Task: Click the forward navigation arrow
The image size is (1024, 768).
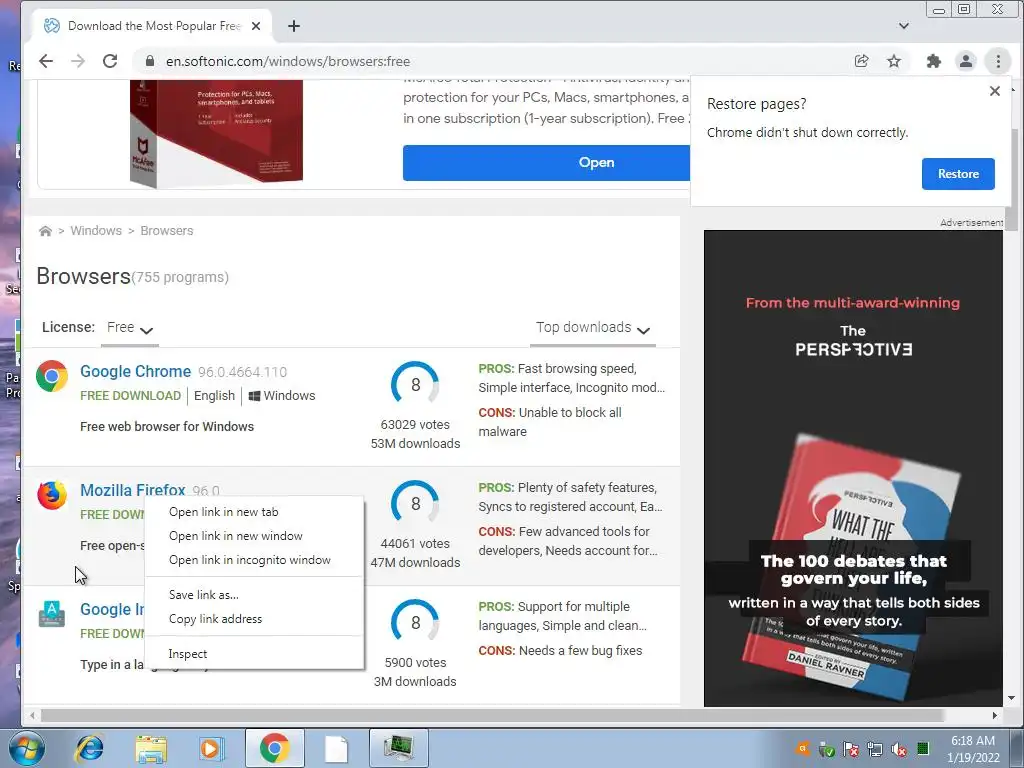Action: pos(78,61)
